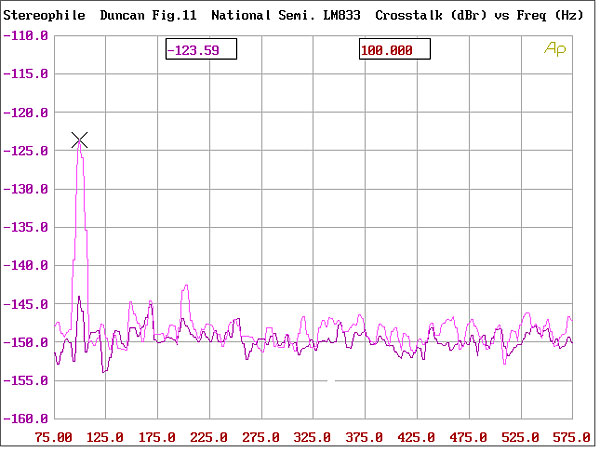Click the Ap logo in the chart corner

[x=555, y=49]
